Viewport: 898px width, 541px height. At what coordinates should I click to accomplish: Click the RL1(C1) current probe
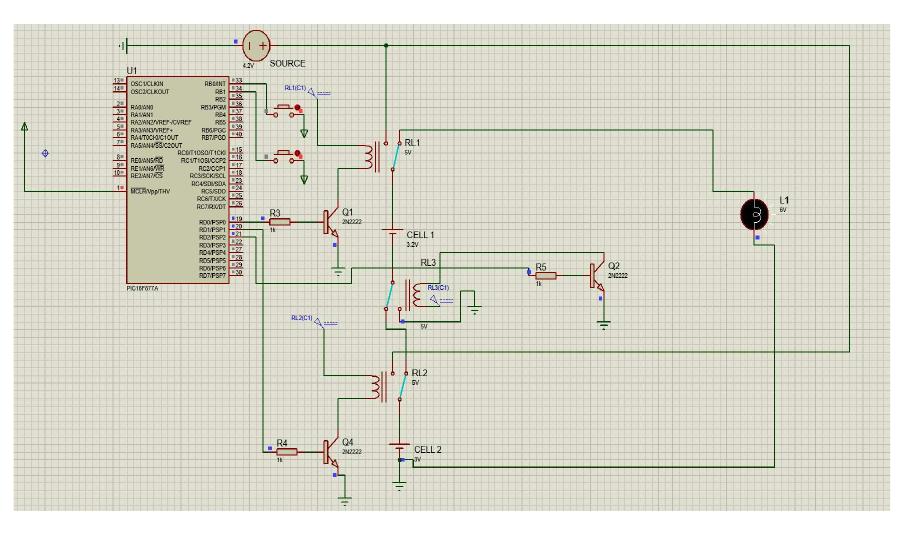tap(311, 92)
